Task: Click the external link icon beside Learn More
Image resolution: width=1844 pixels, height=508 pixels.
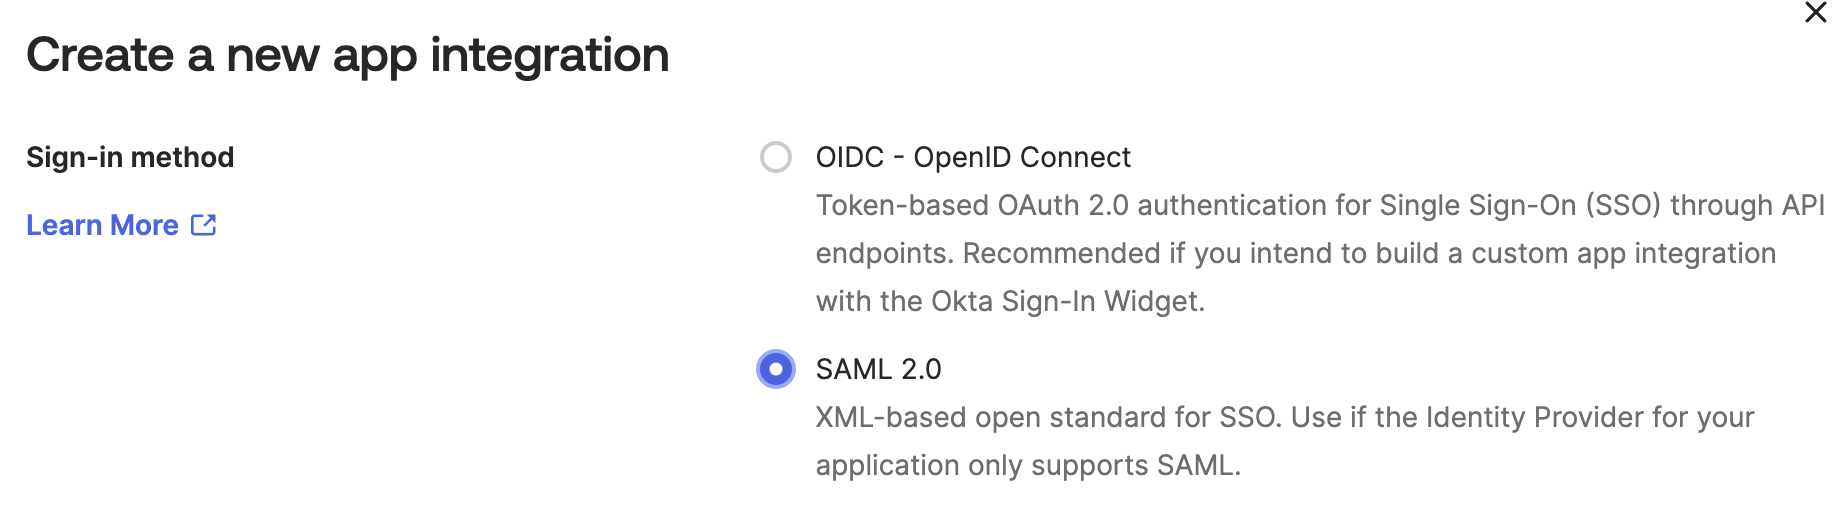Action: tap(204, 225)
